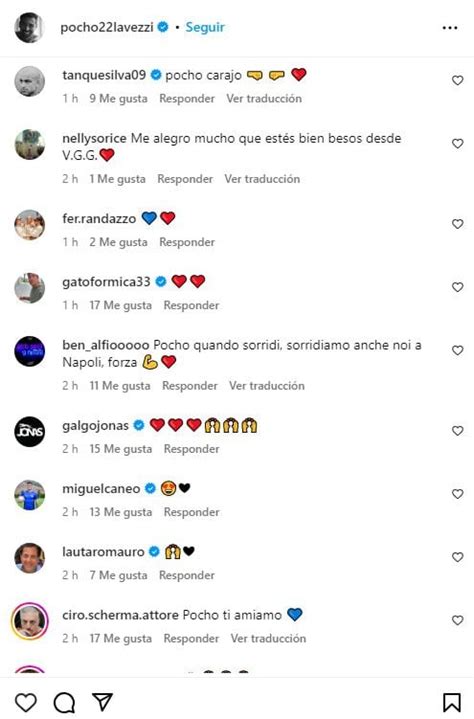Open the galgojonas avatar thumbnail
The height and width of the screenshot is (719, 474).
(30, 431)
